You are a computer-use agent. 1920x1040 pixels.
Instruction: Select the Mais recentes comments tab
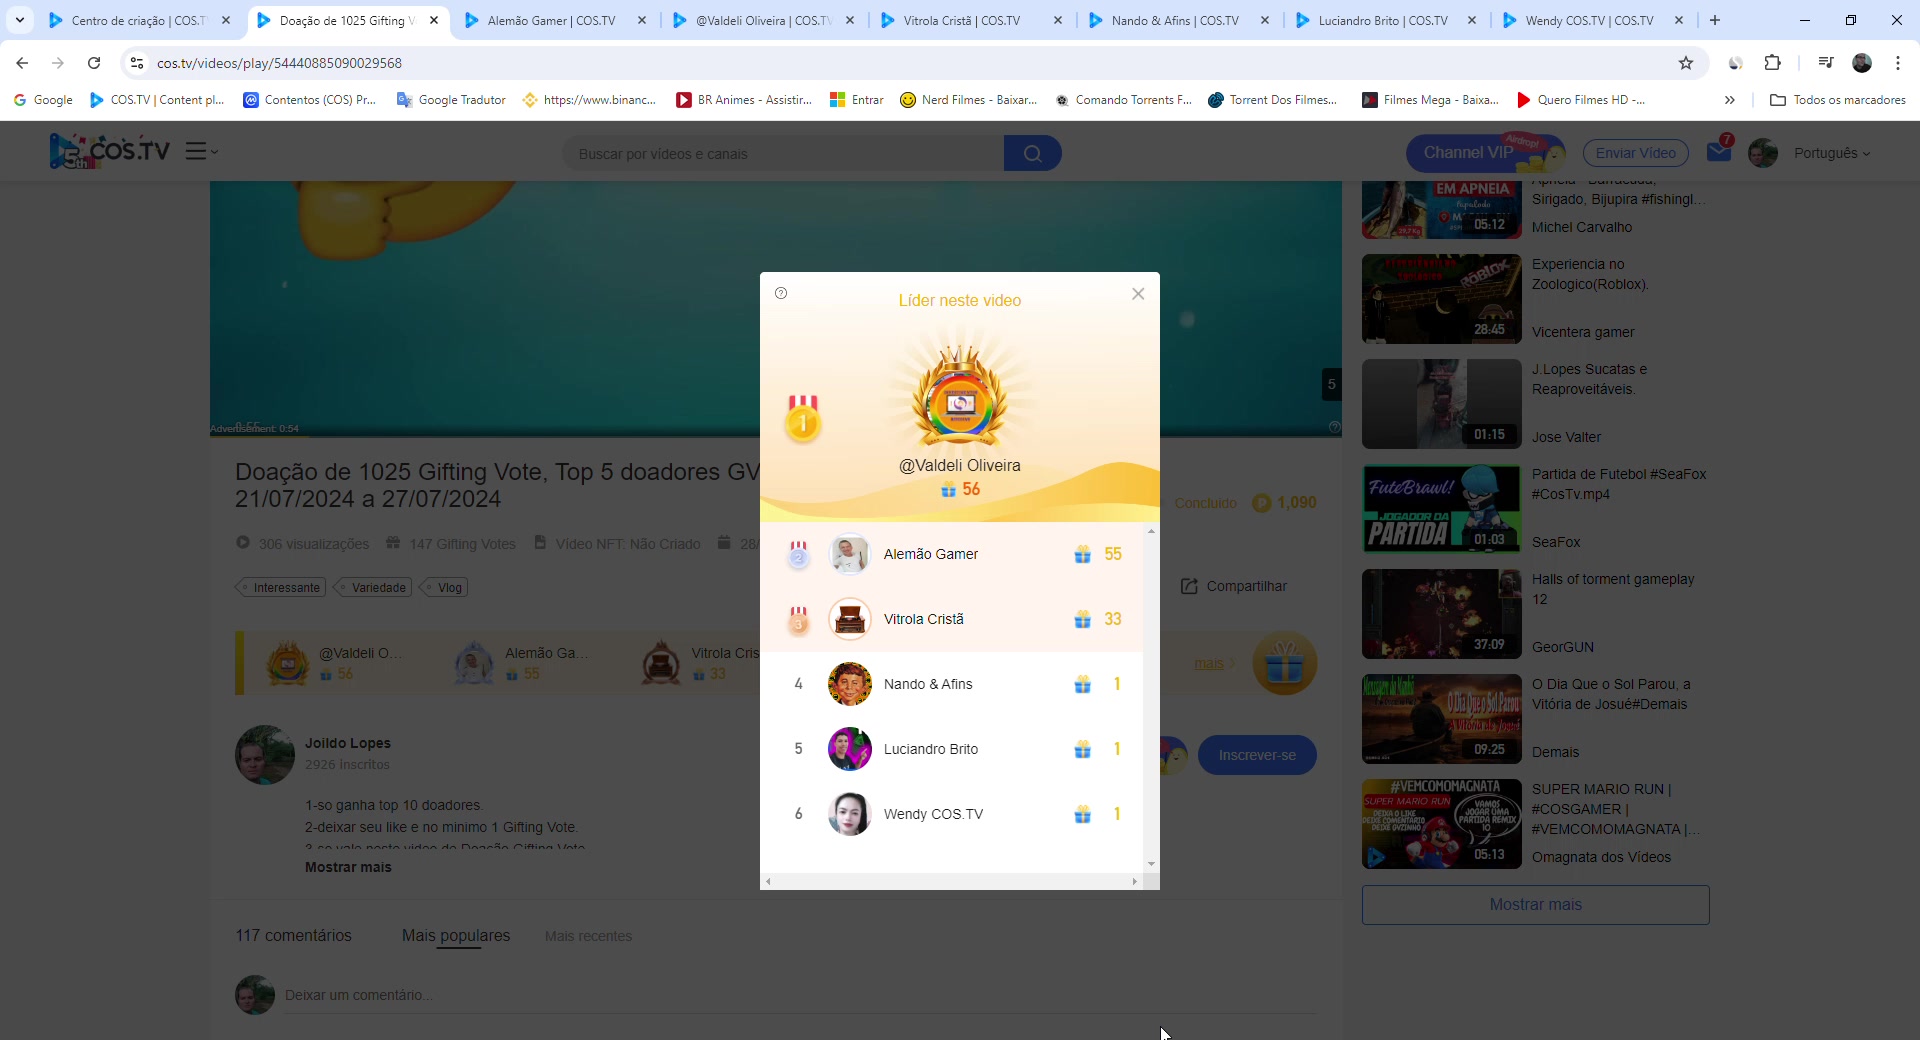click(588, 936)
